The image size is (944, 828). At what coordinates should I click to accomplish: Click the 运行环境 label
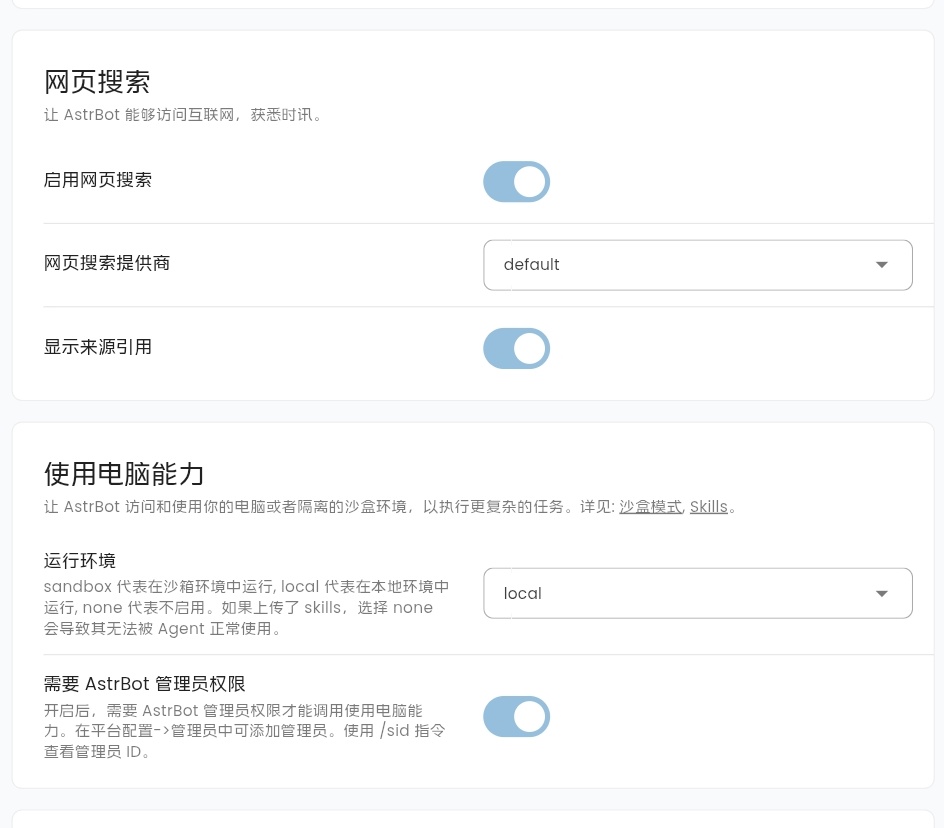tap(79, 561)
